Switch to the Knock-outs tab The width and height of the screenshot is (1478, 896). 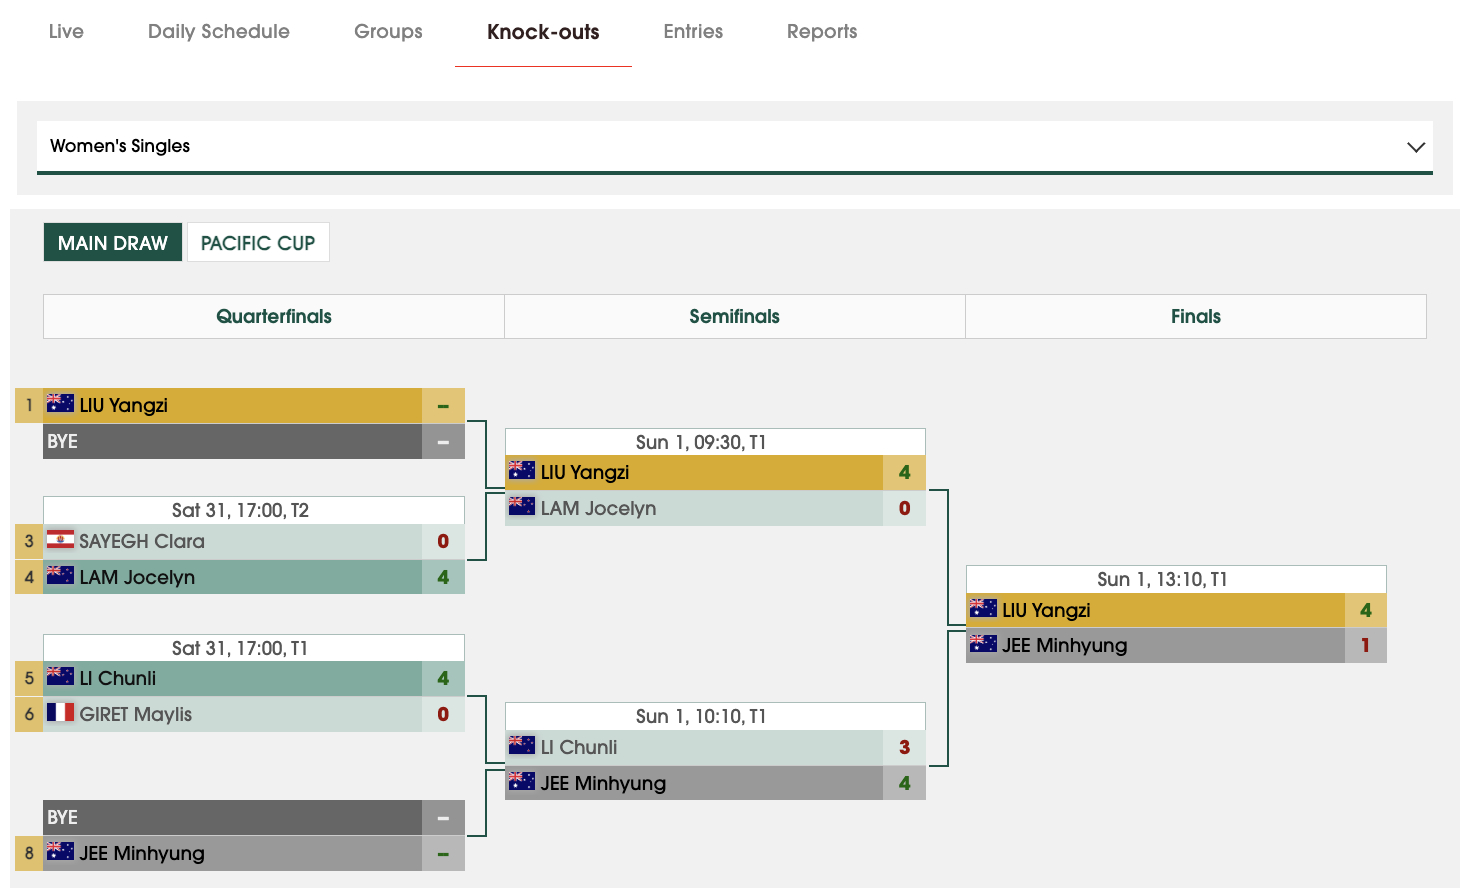543,31
